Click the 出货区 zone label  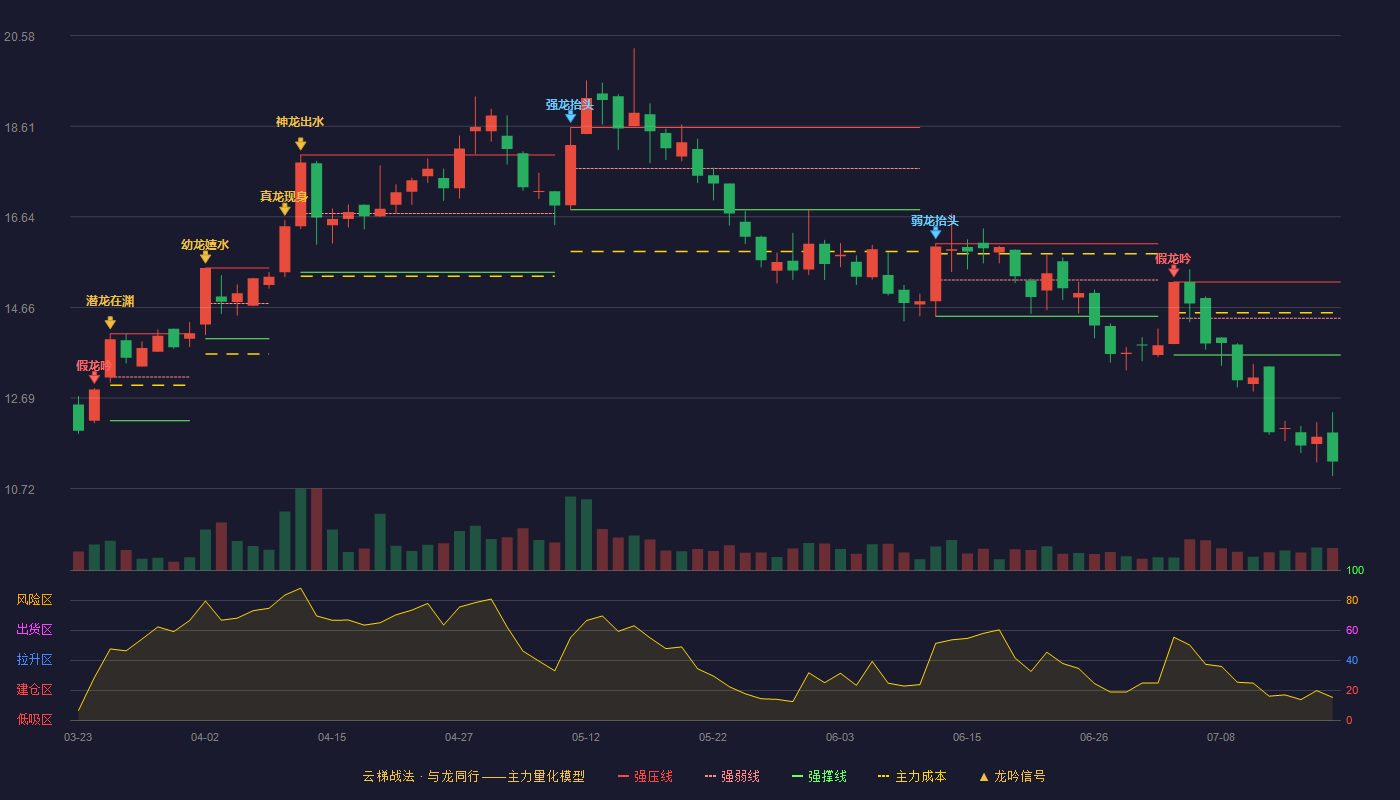pyautogui.click(x=34, y=630)
